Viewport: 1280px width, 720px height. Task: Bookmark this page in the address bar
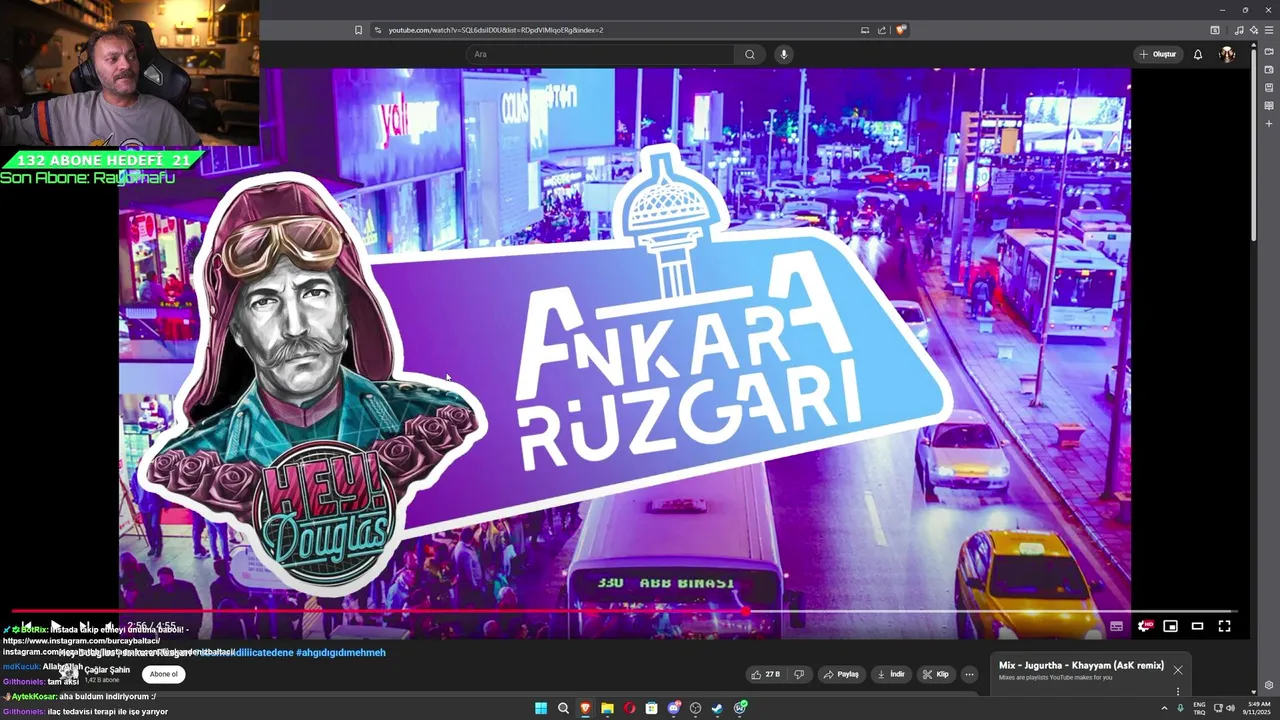[x=358, y=30]
